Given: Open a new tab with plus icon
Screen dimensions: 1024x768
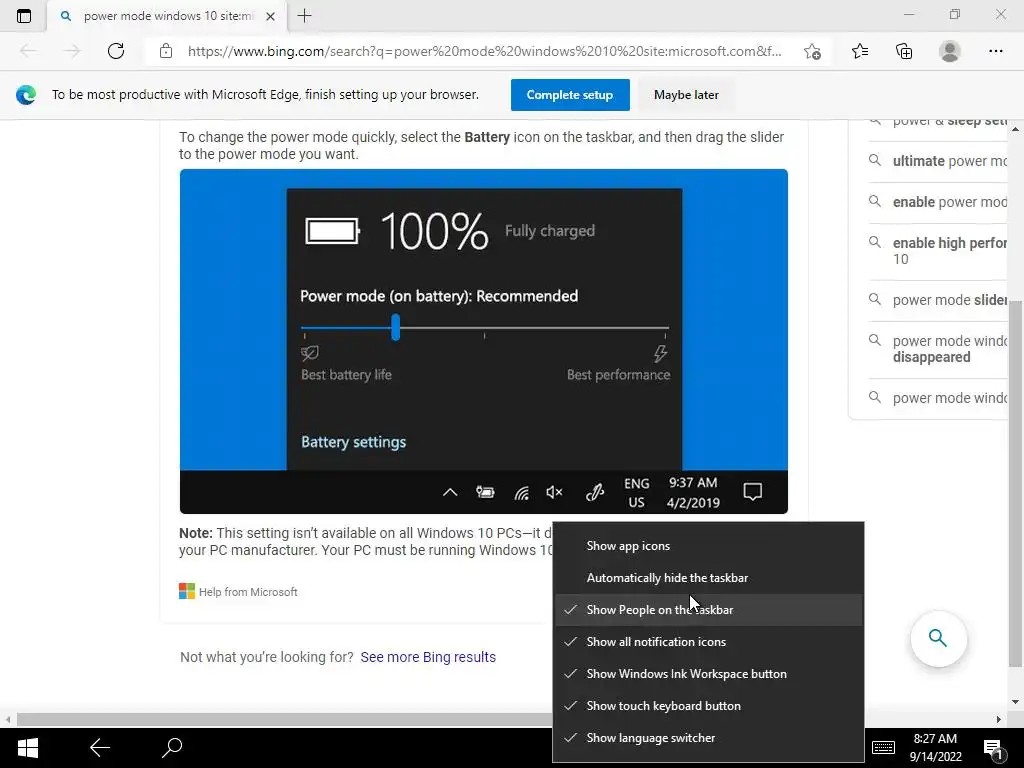Looking at the screenshot, I should (304, 16).
